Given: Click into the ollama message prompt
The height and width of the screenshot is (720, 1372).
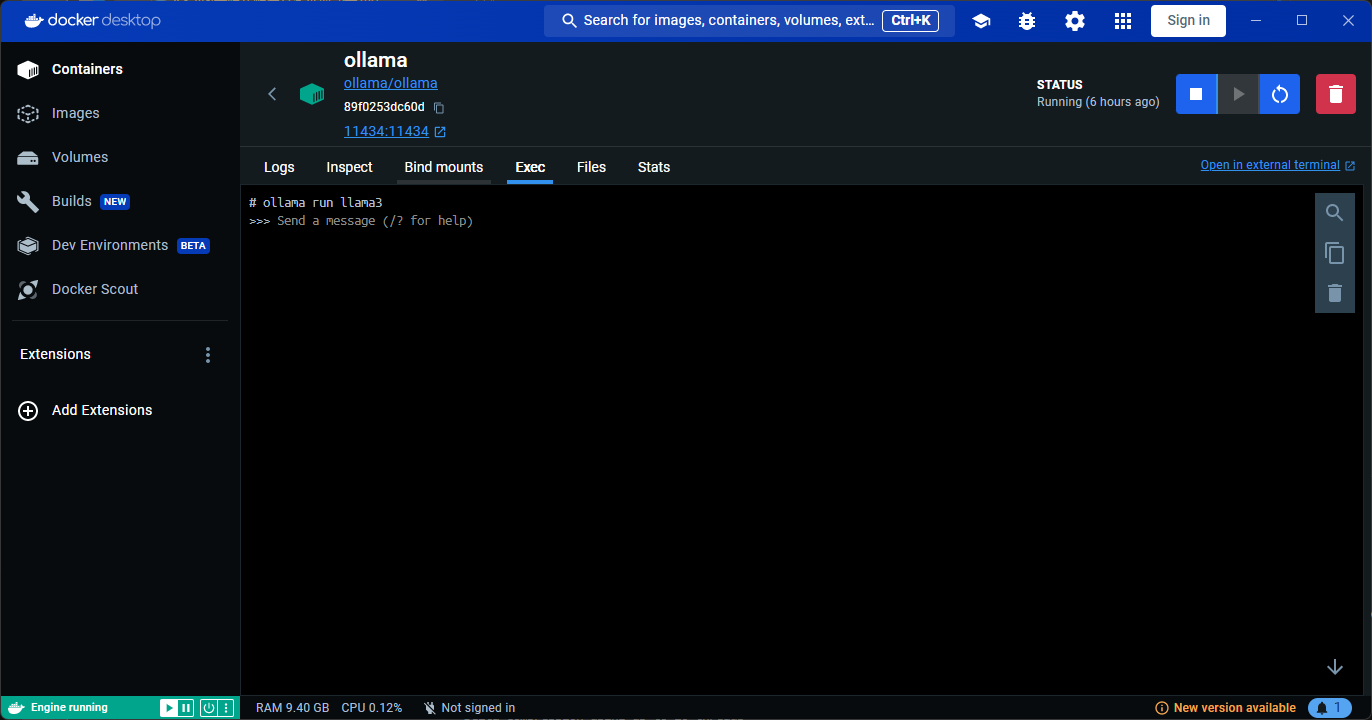Looking at the screenshot, I should pyautogui.click(x=375, y=221).
